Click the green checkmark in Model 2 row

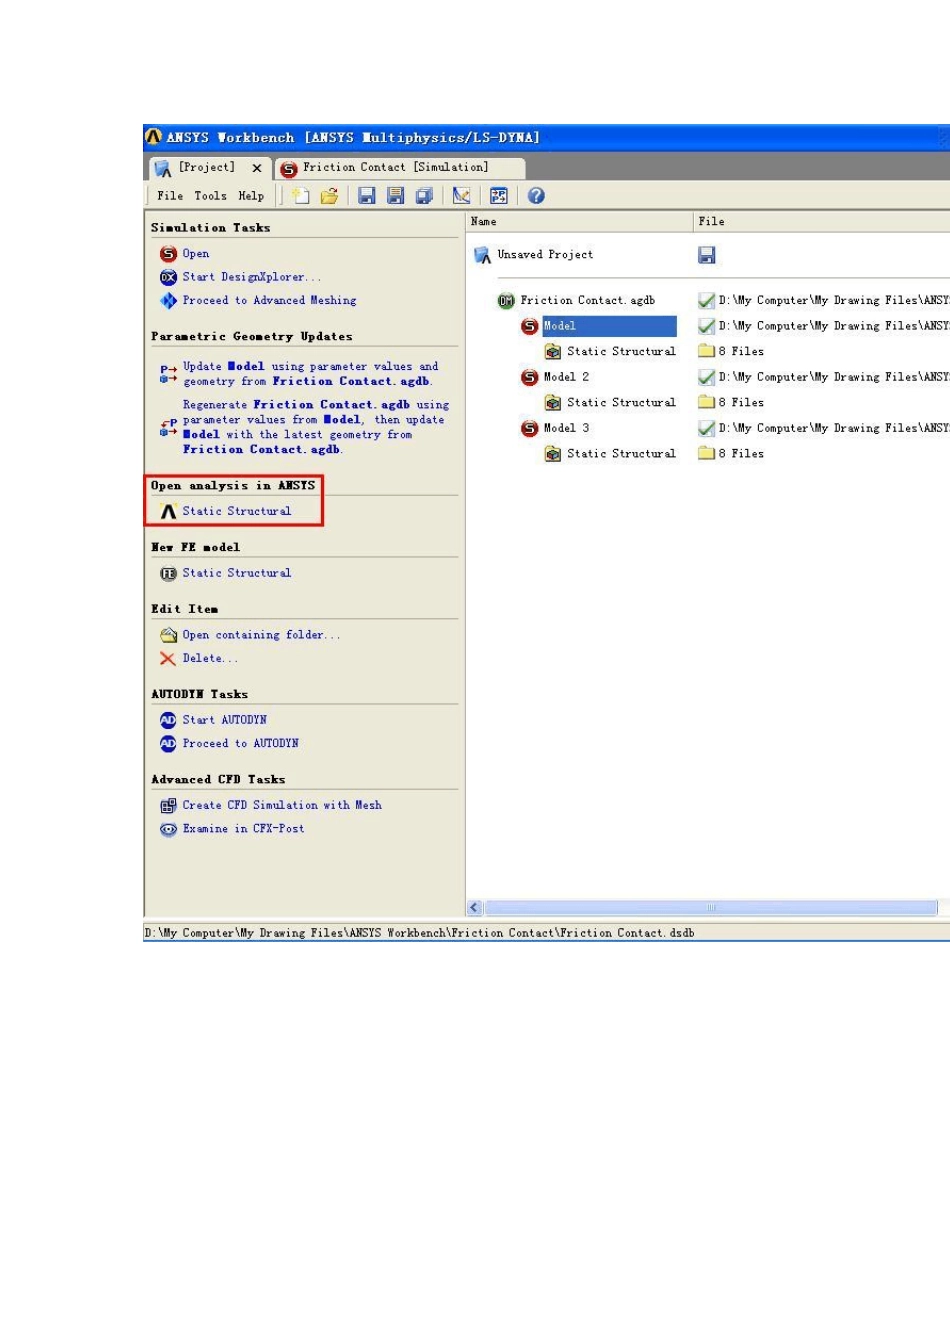[x=706, y=377]
